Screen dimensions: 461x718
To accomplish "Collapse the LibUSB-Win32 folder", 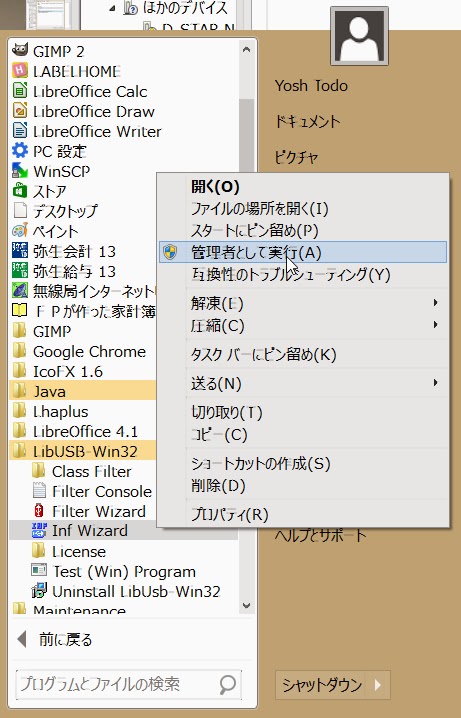I will 82,451.
